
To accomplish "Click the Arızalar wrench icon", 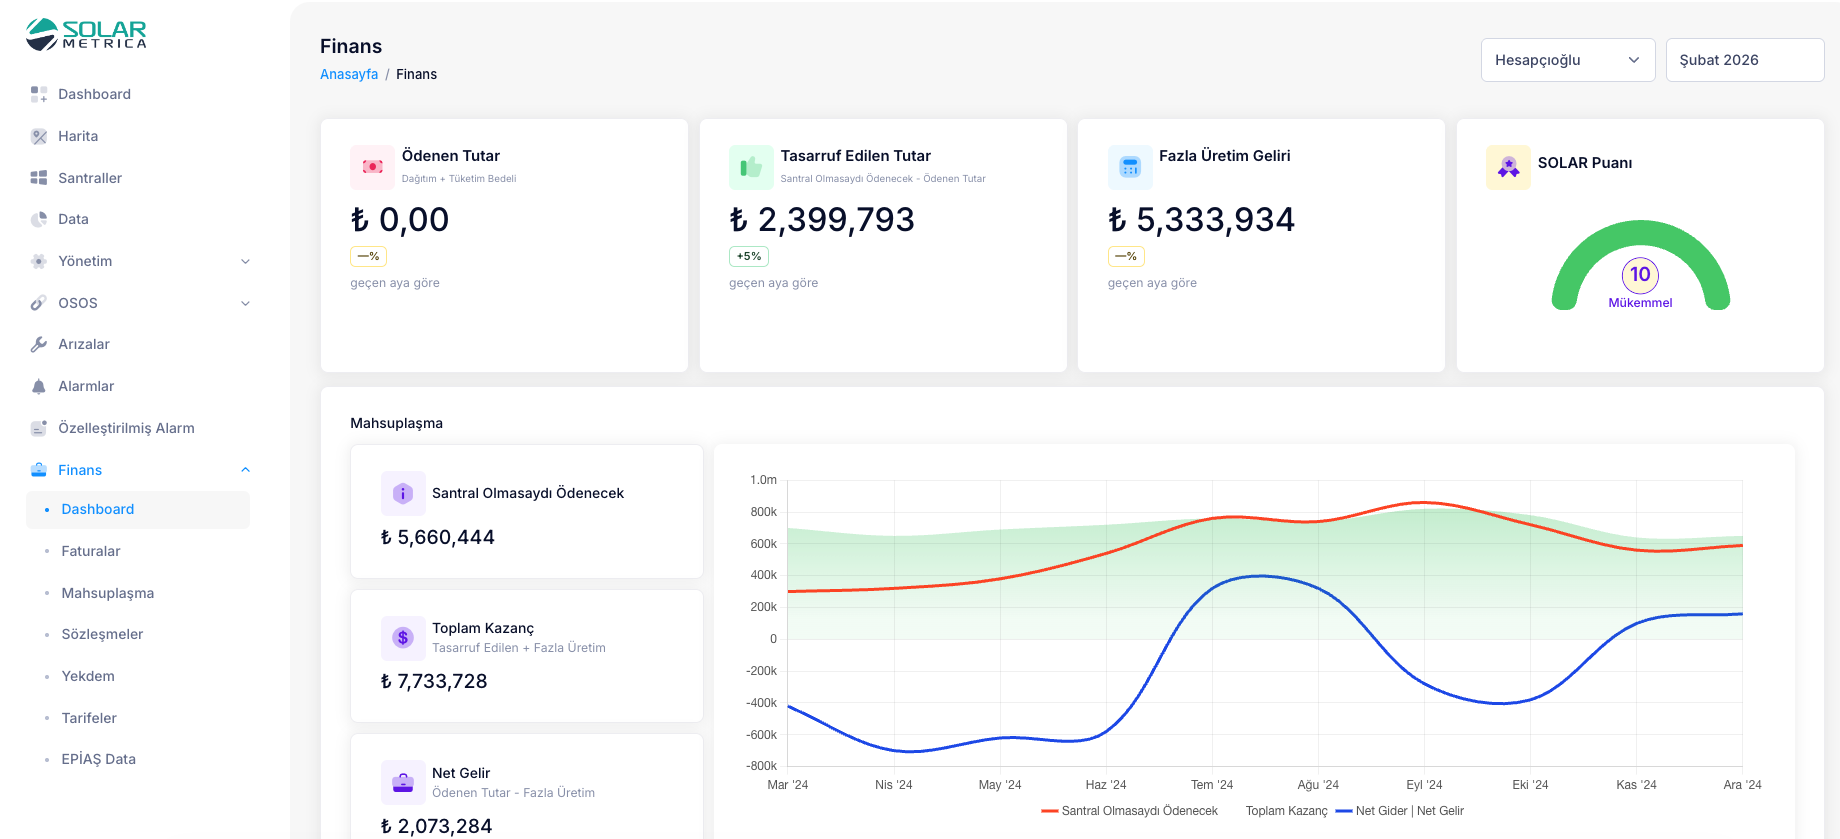I will click(x=39, y=344).
